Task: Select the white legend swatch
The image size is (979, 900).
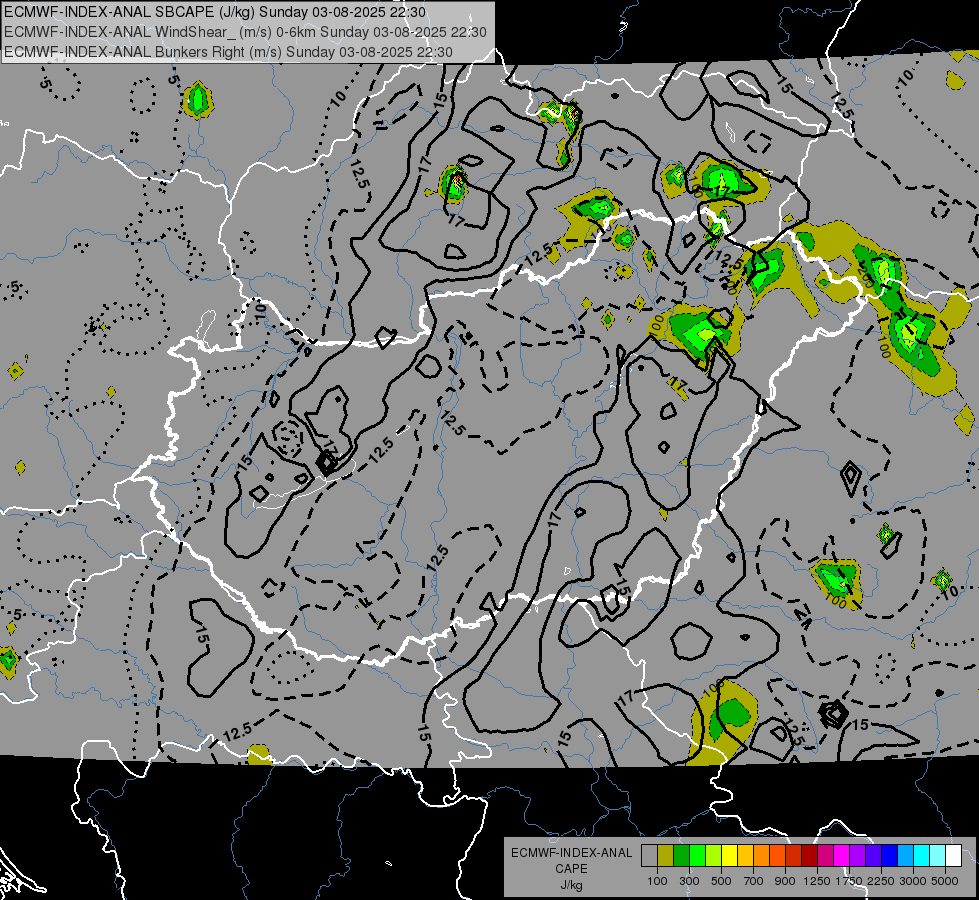Action: coord(953,856)
